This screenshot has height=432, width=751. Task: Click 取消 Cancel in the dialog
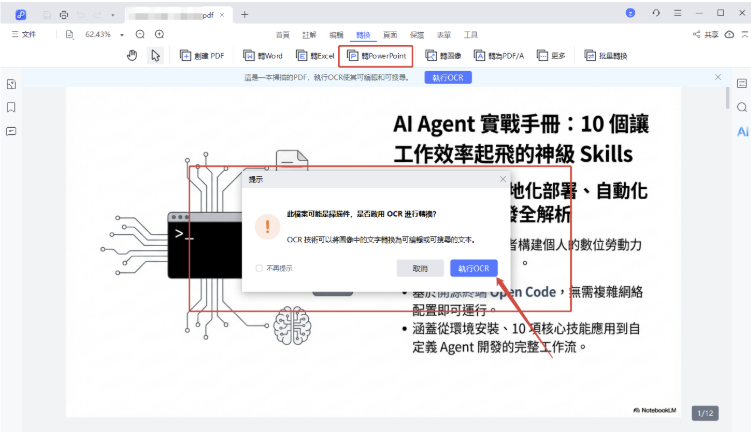[420, 268]
